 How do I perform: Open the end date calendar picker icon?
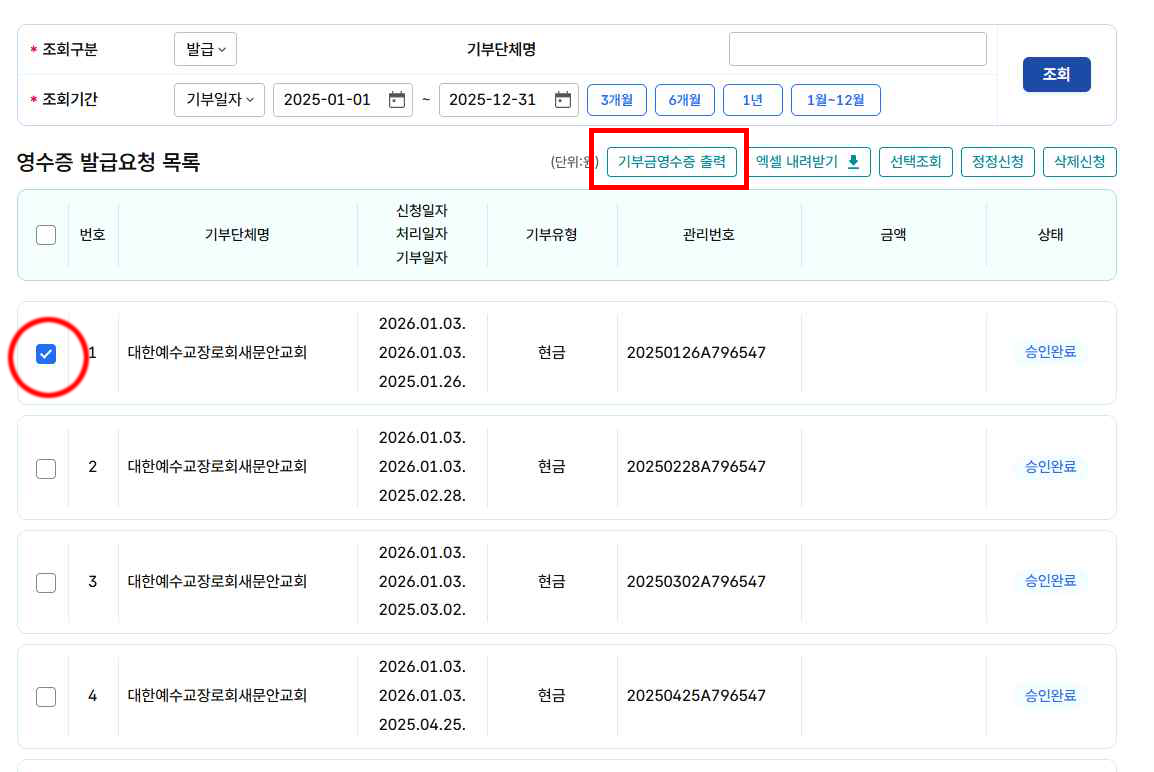pos(563,100)
